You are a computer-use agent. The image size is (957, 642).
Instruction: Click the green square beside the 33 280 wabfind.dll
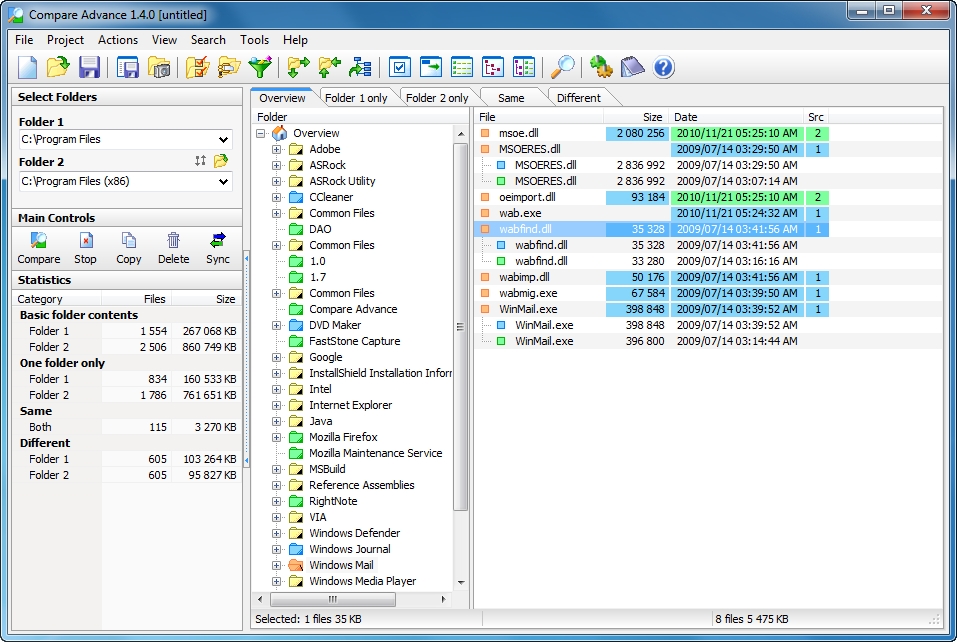tap(501, 261)
